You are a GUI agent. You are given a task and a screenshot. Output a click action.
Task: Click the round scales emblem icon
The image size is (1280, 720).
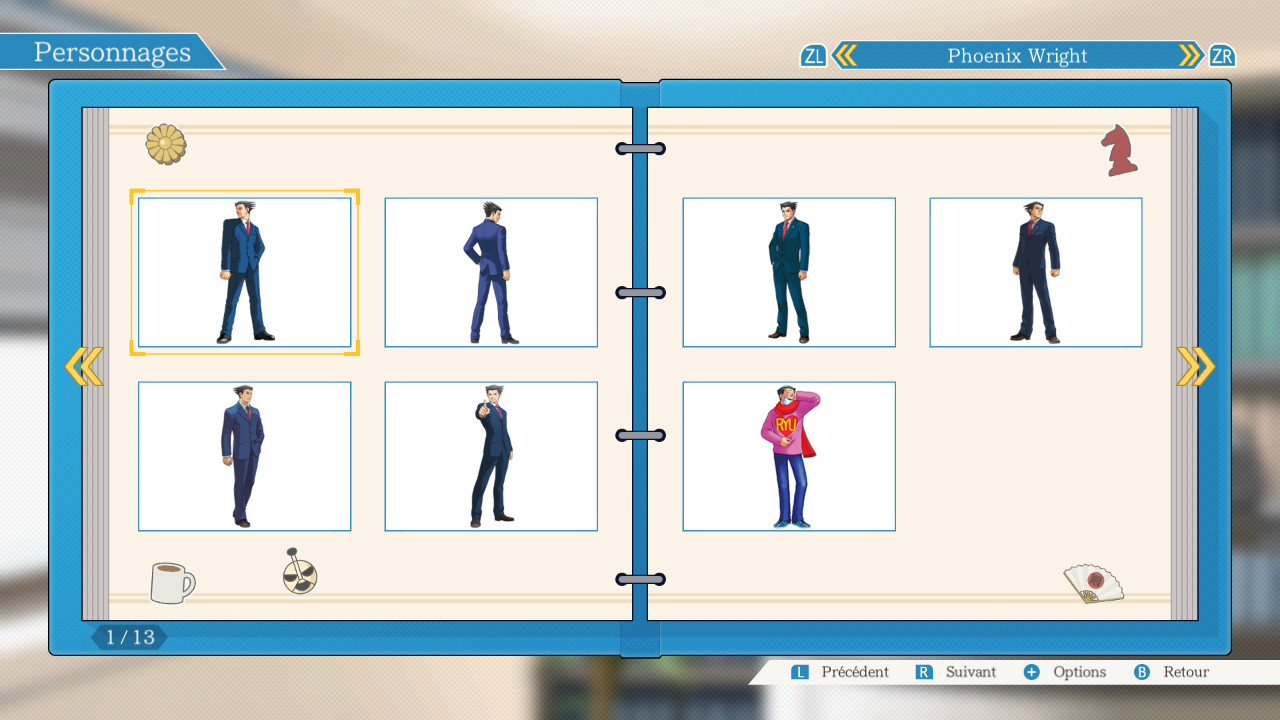(x=299, y=572)
